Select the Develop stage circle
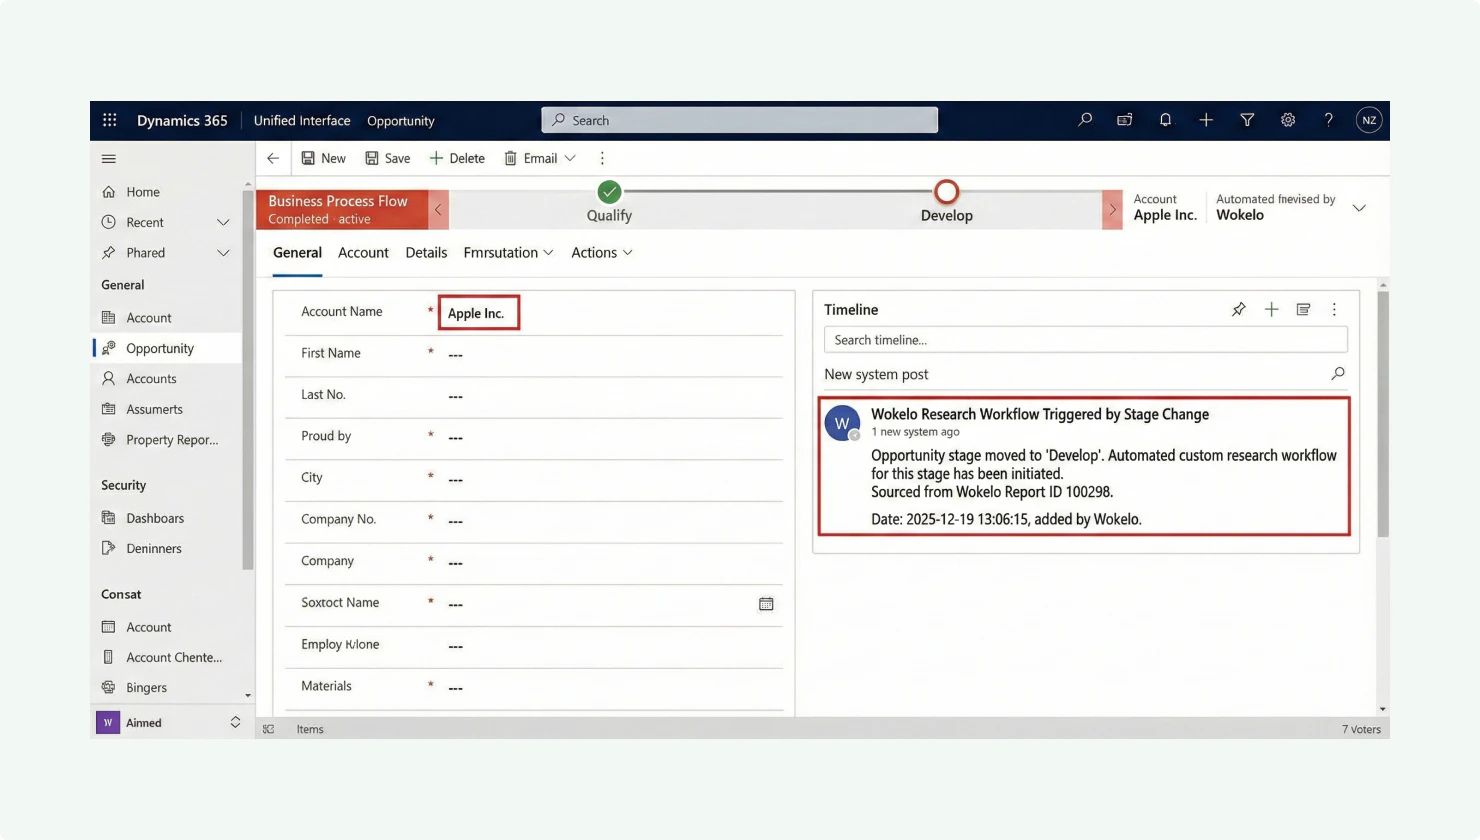Screen dimensions: 1480x840 946,191
